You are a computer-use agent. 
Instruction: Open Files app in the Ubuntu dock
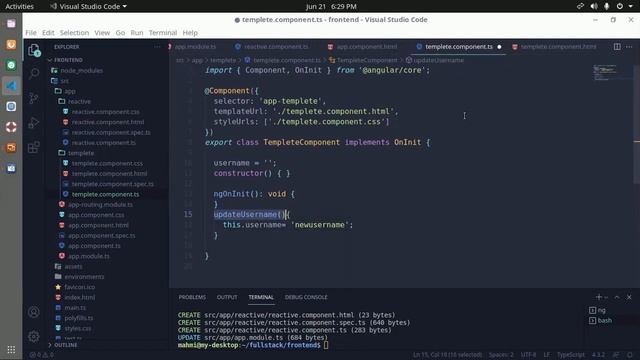click(x=11, y=24)
